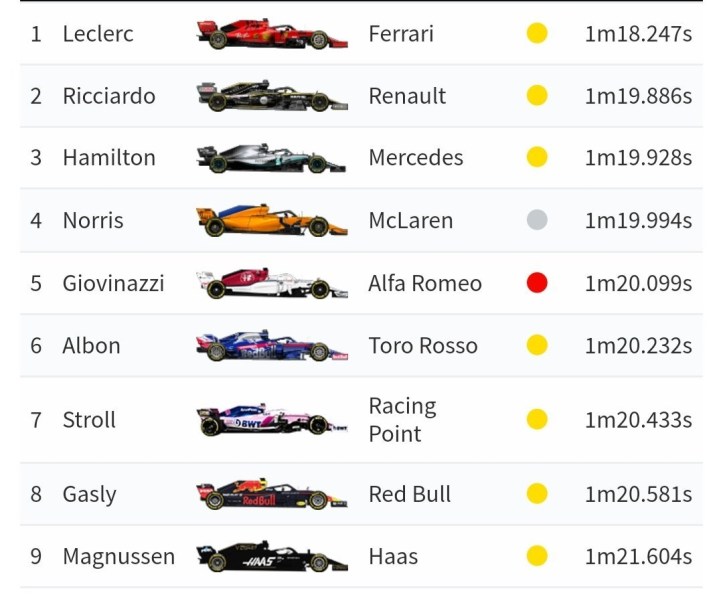Click Leclerc's lap time 1m18.247s
The width and height of the screenshot is (723, 605).
click(638, 34)
